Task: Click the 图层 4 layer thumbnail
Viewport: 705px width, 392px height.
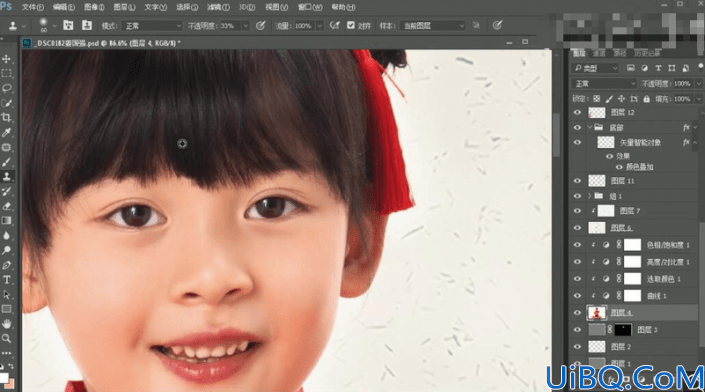Action: tap(597, 312)
